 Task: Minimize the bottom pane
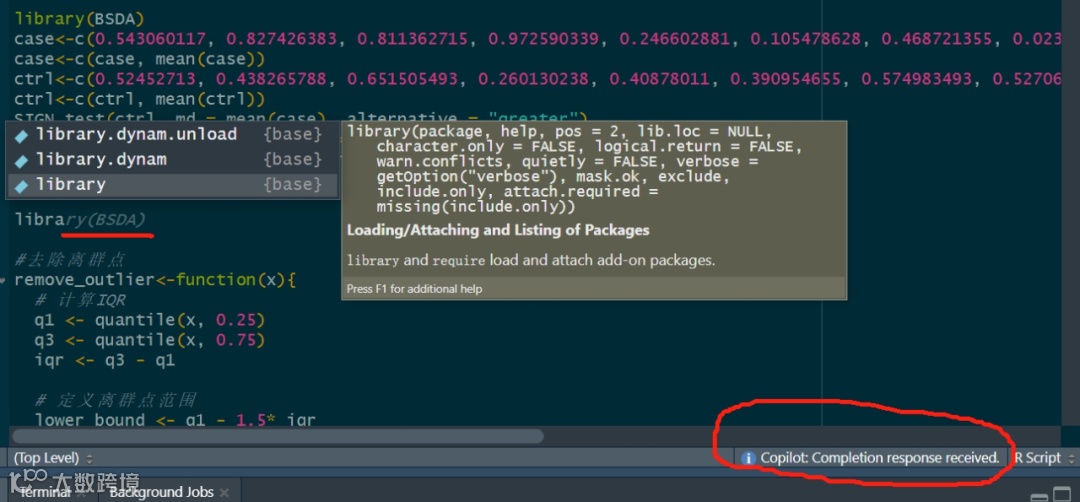tap(1038, 496)
